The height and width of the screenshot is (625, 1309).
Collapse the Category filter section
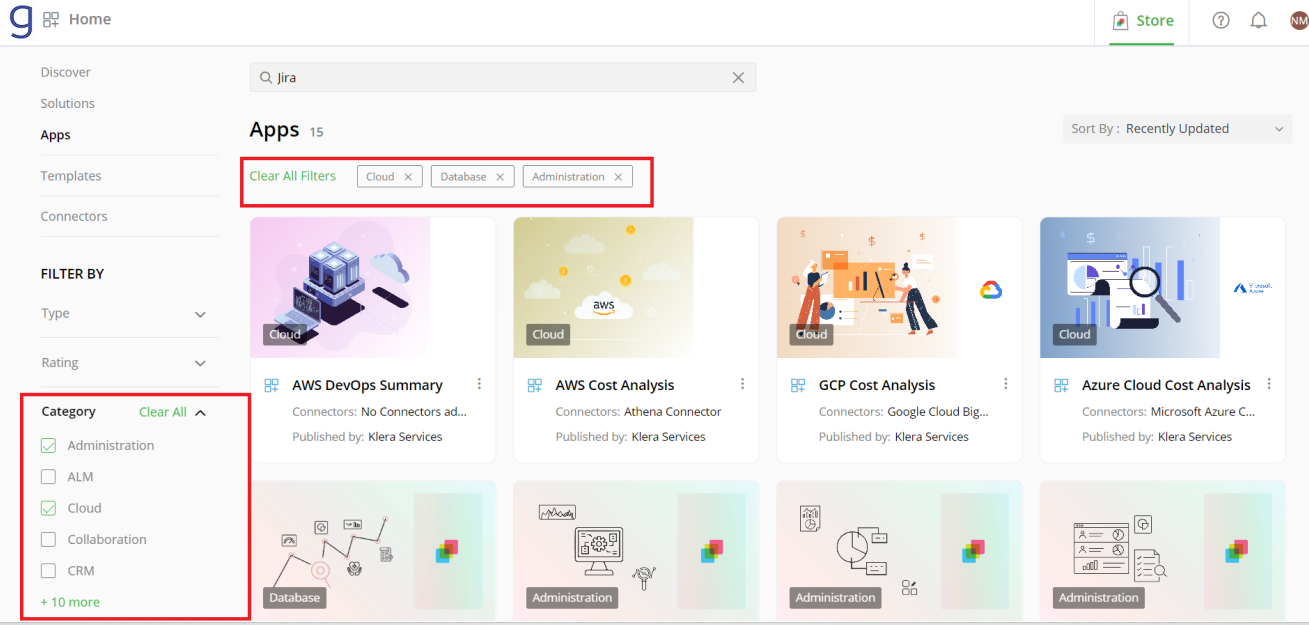[200, 413]
